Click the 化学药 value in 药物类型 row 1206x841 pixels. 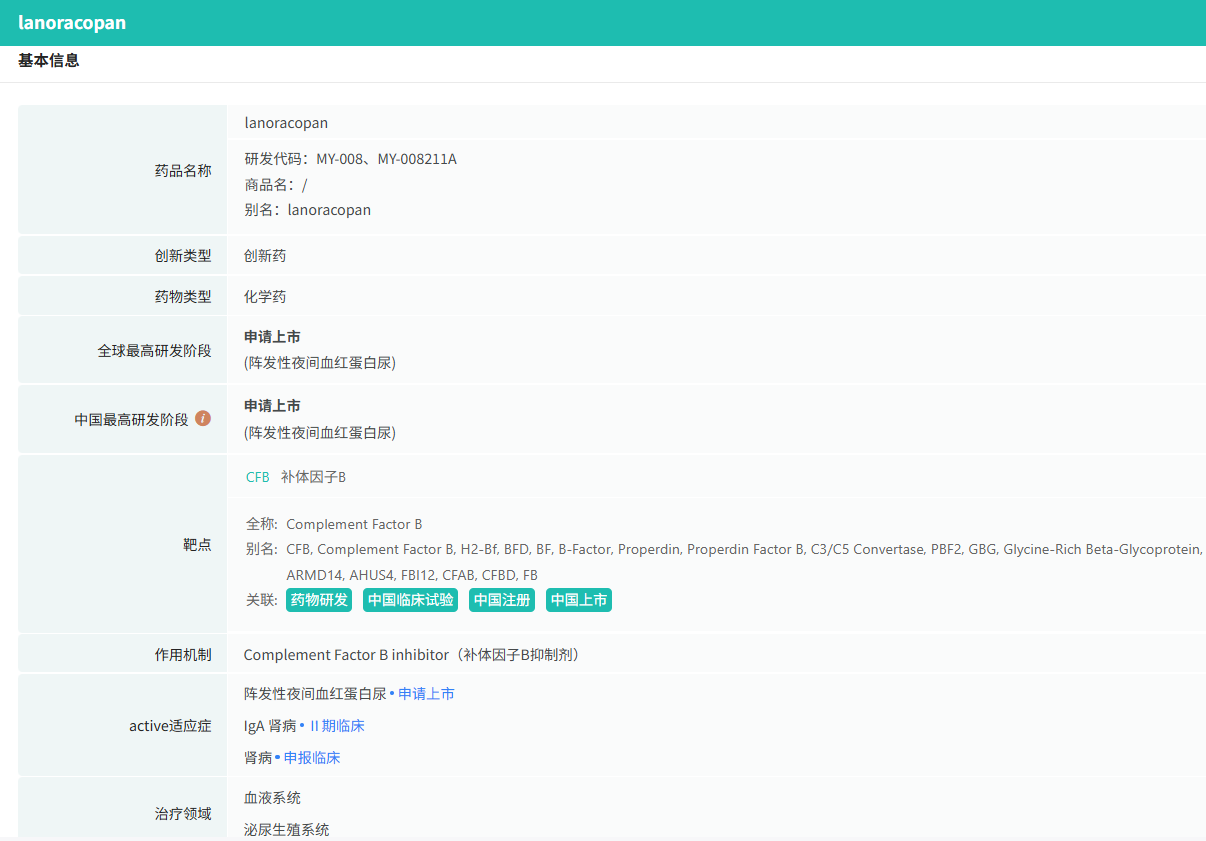265,297
